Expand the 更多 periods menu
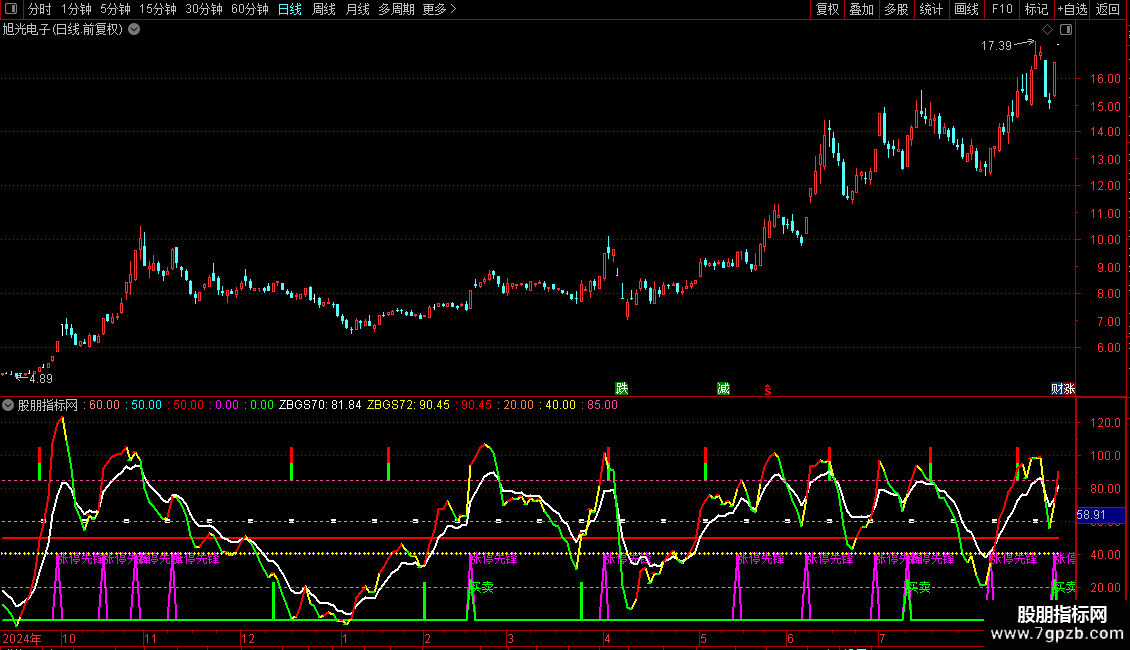The image size is (1130, 650). (439, 10)
